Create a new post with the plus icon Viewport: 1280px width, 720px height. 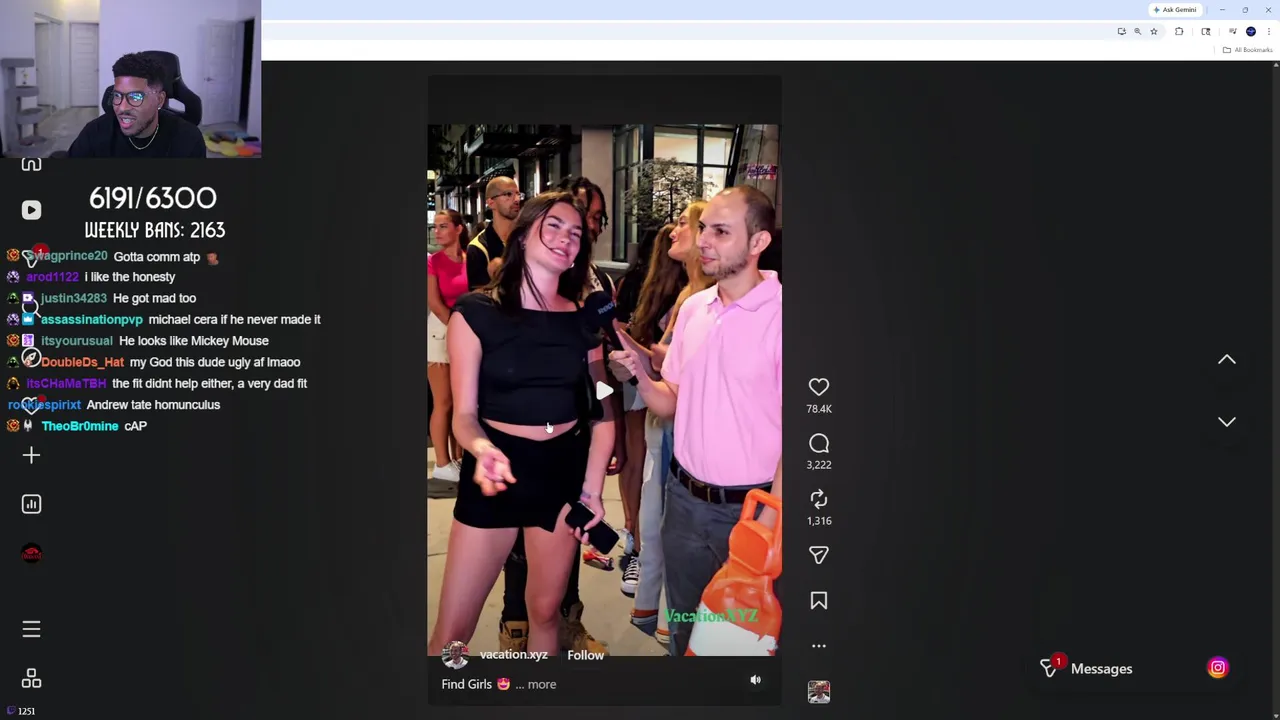[x=31, y=456]
